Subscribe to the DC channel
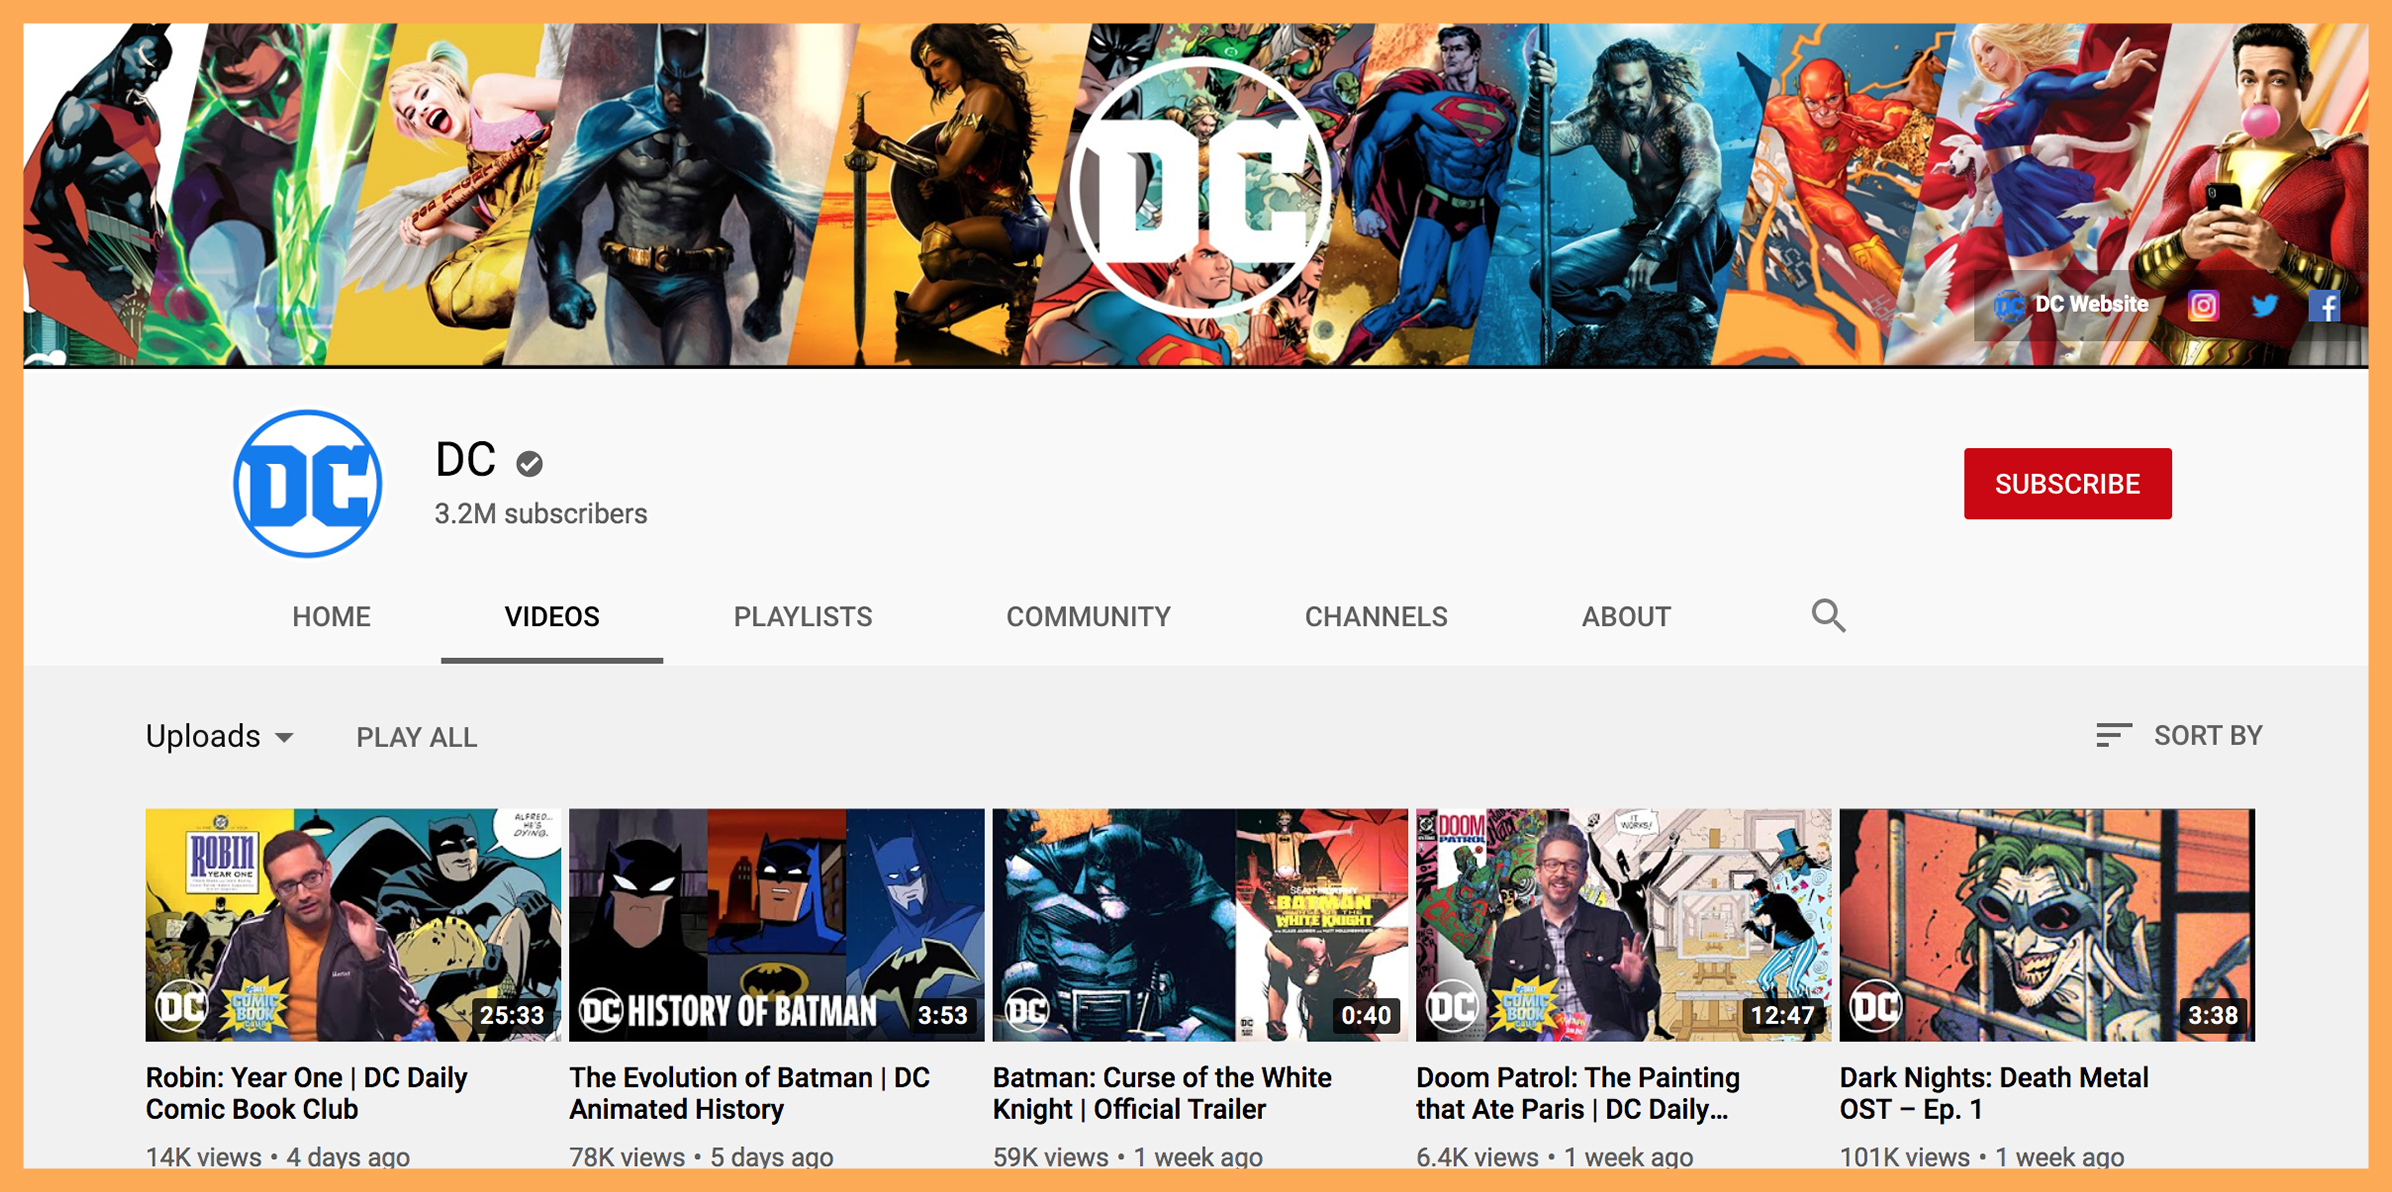 point(2067,484)
